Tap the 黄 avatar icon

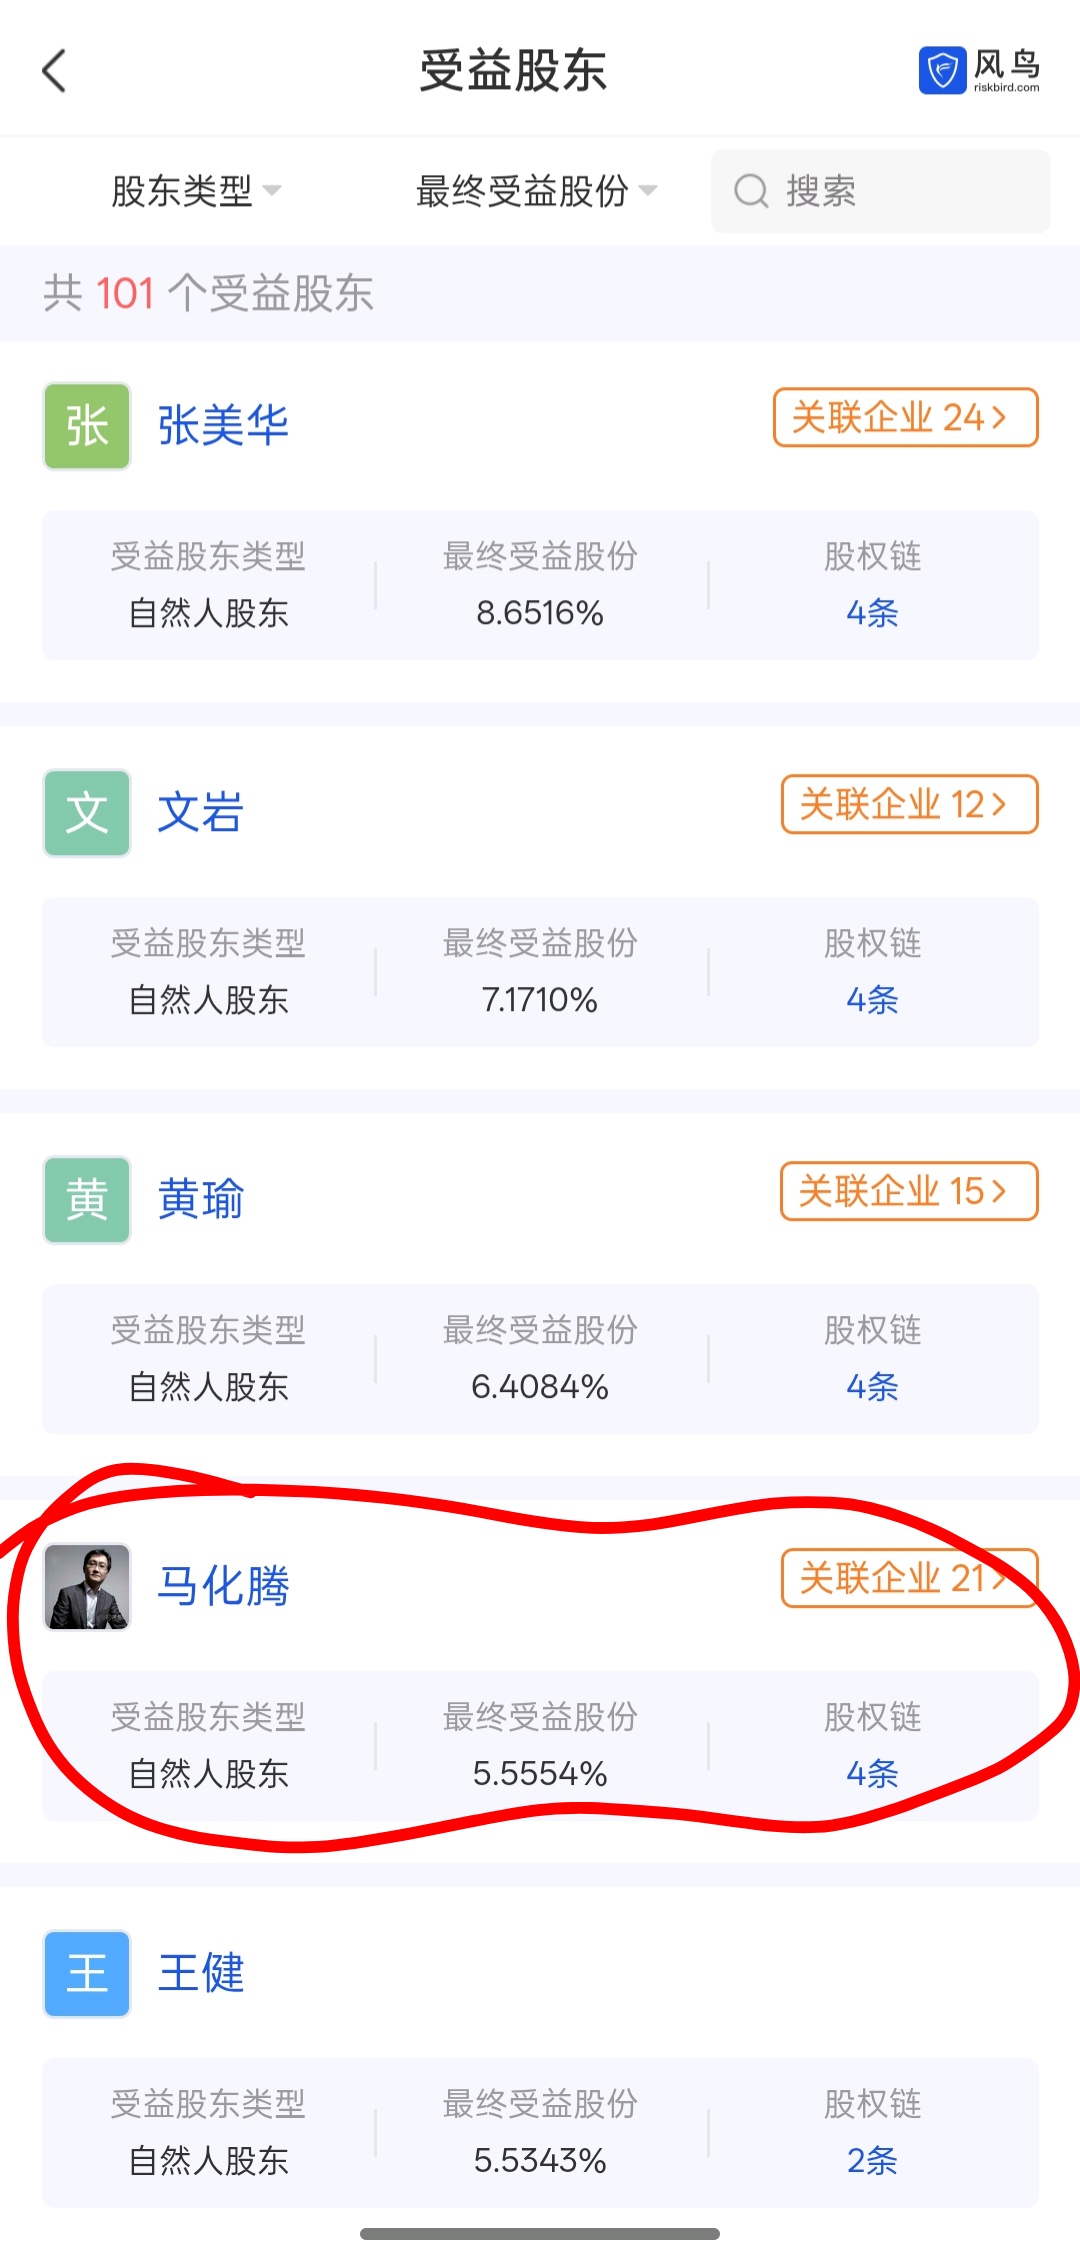click(x=87, y=1200)
